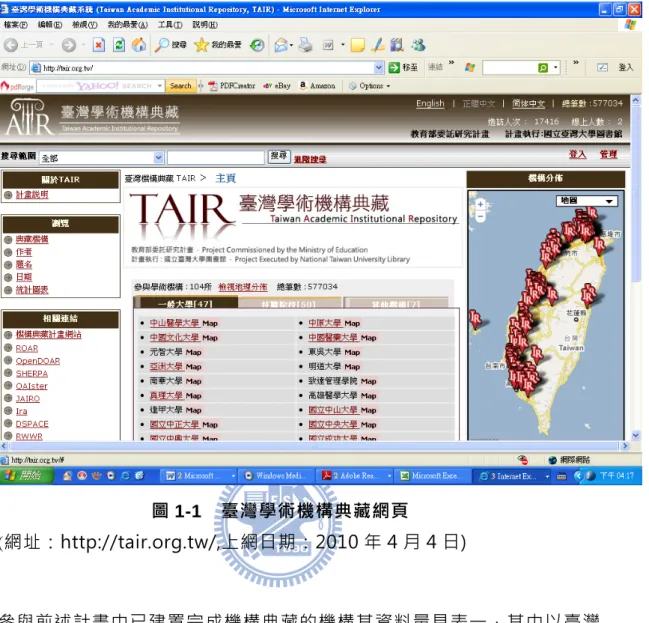Click the Mail envelope icon

pos(281,45)
